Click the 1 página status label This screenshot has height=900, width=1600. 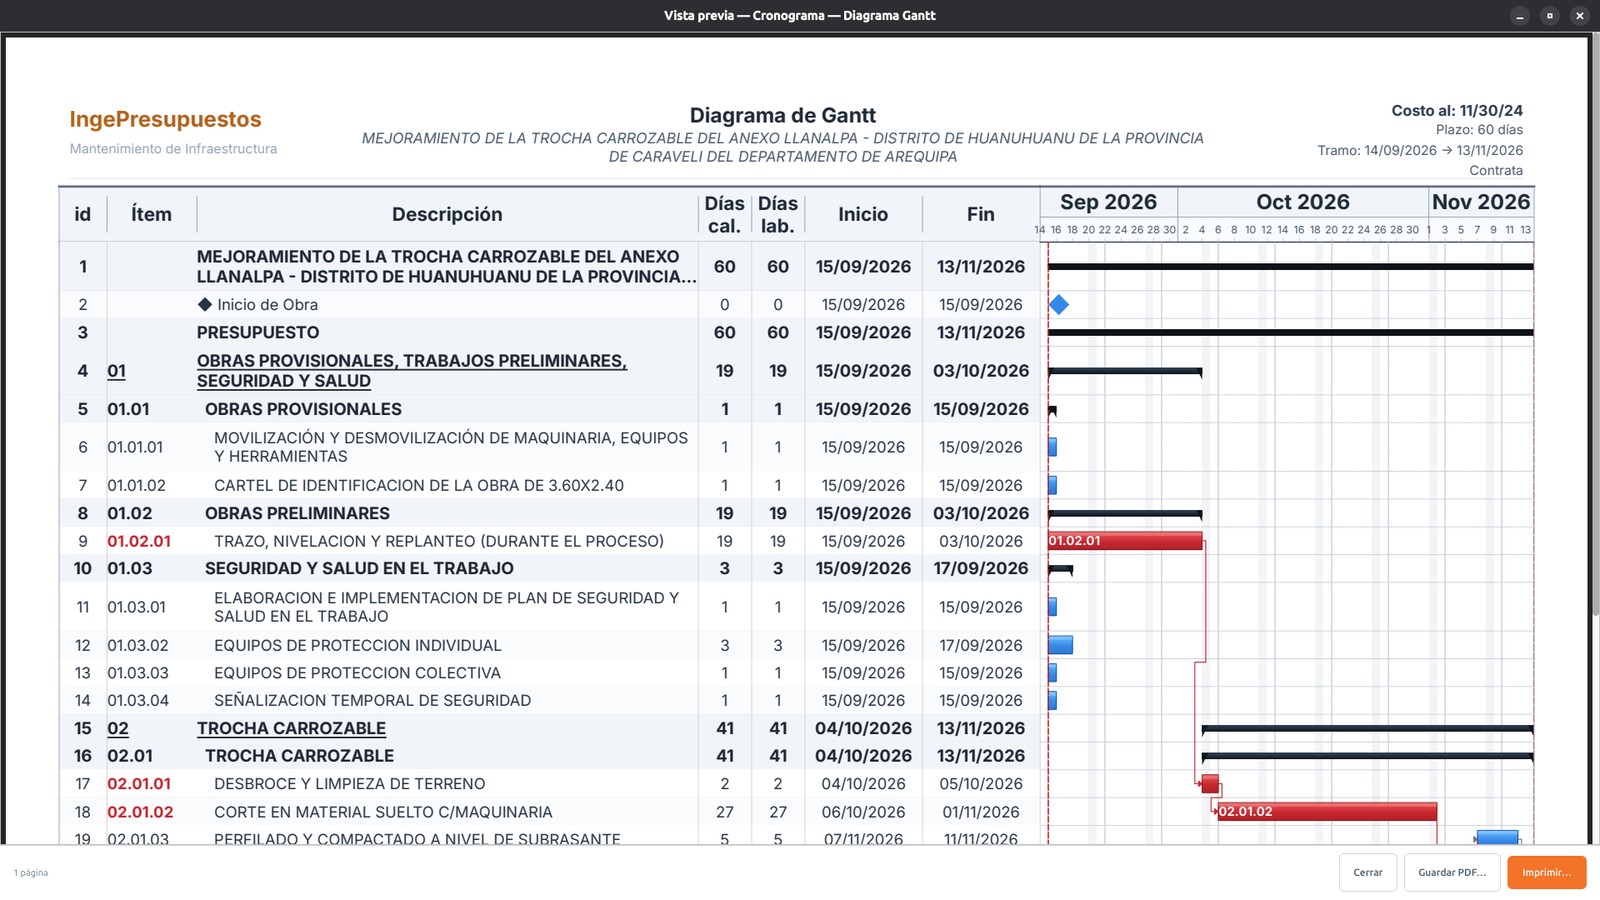click(31, 873)
